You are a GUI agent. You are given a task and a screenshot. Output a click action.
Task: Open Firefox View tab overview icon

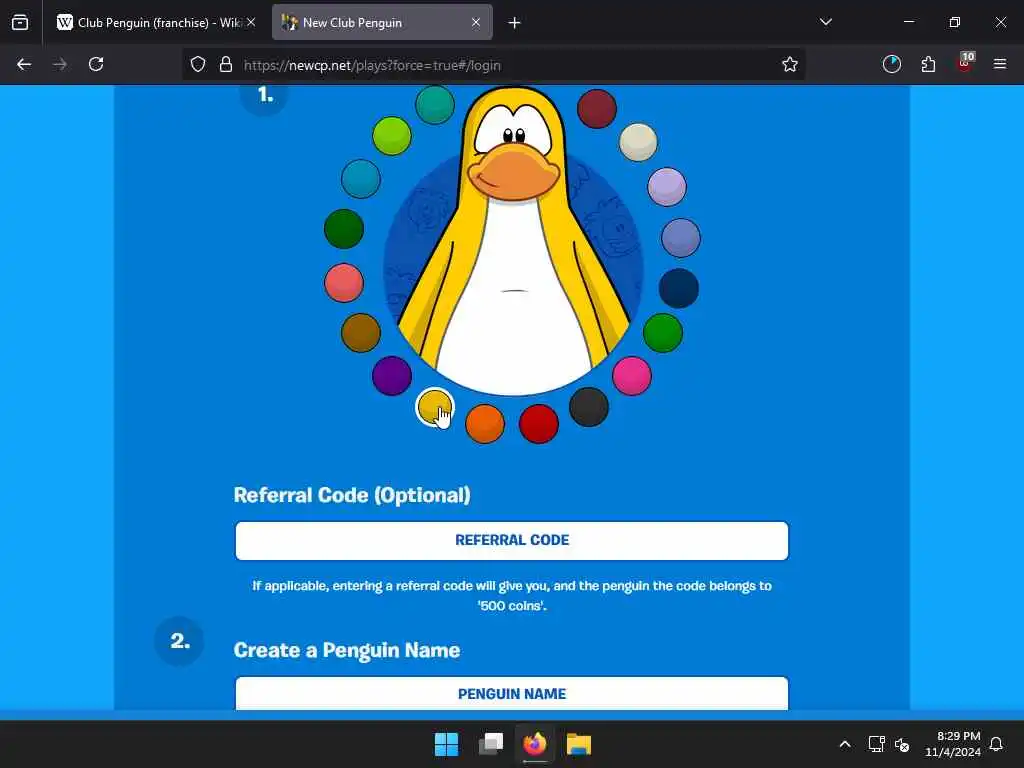20,23
